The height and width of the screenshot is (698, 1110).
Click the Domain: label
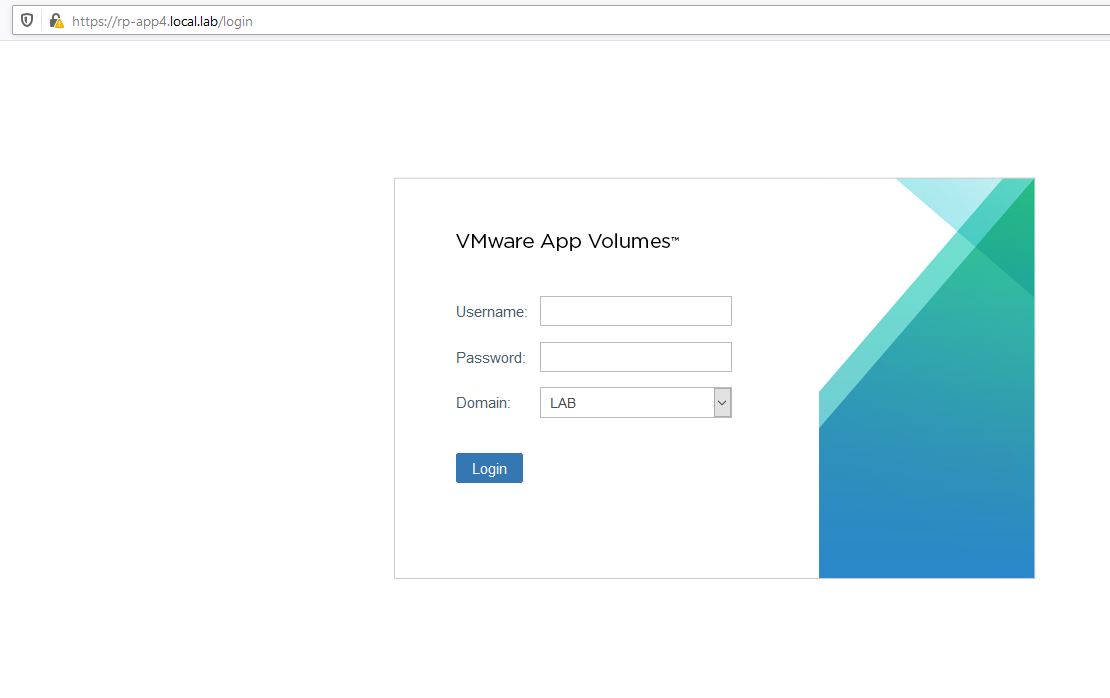483,403
